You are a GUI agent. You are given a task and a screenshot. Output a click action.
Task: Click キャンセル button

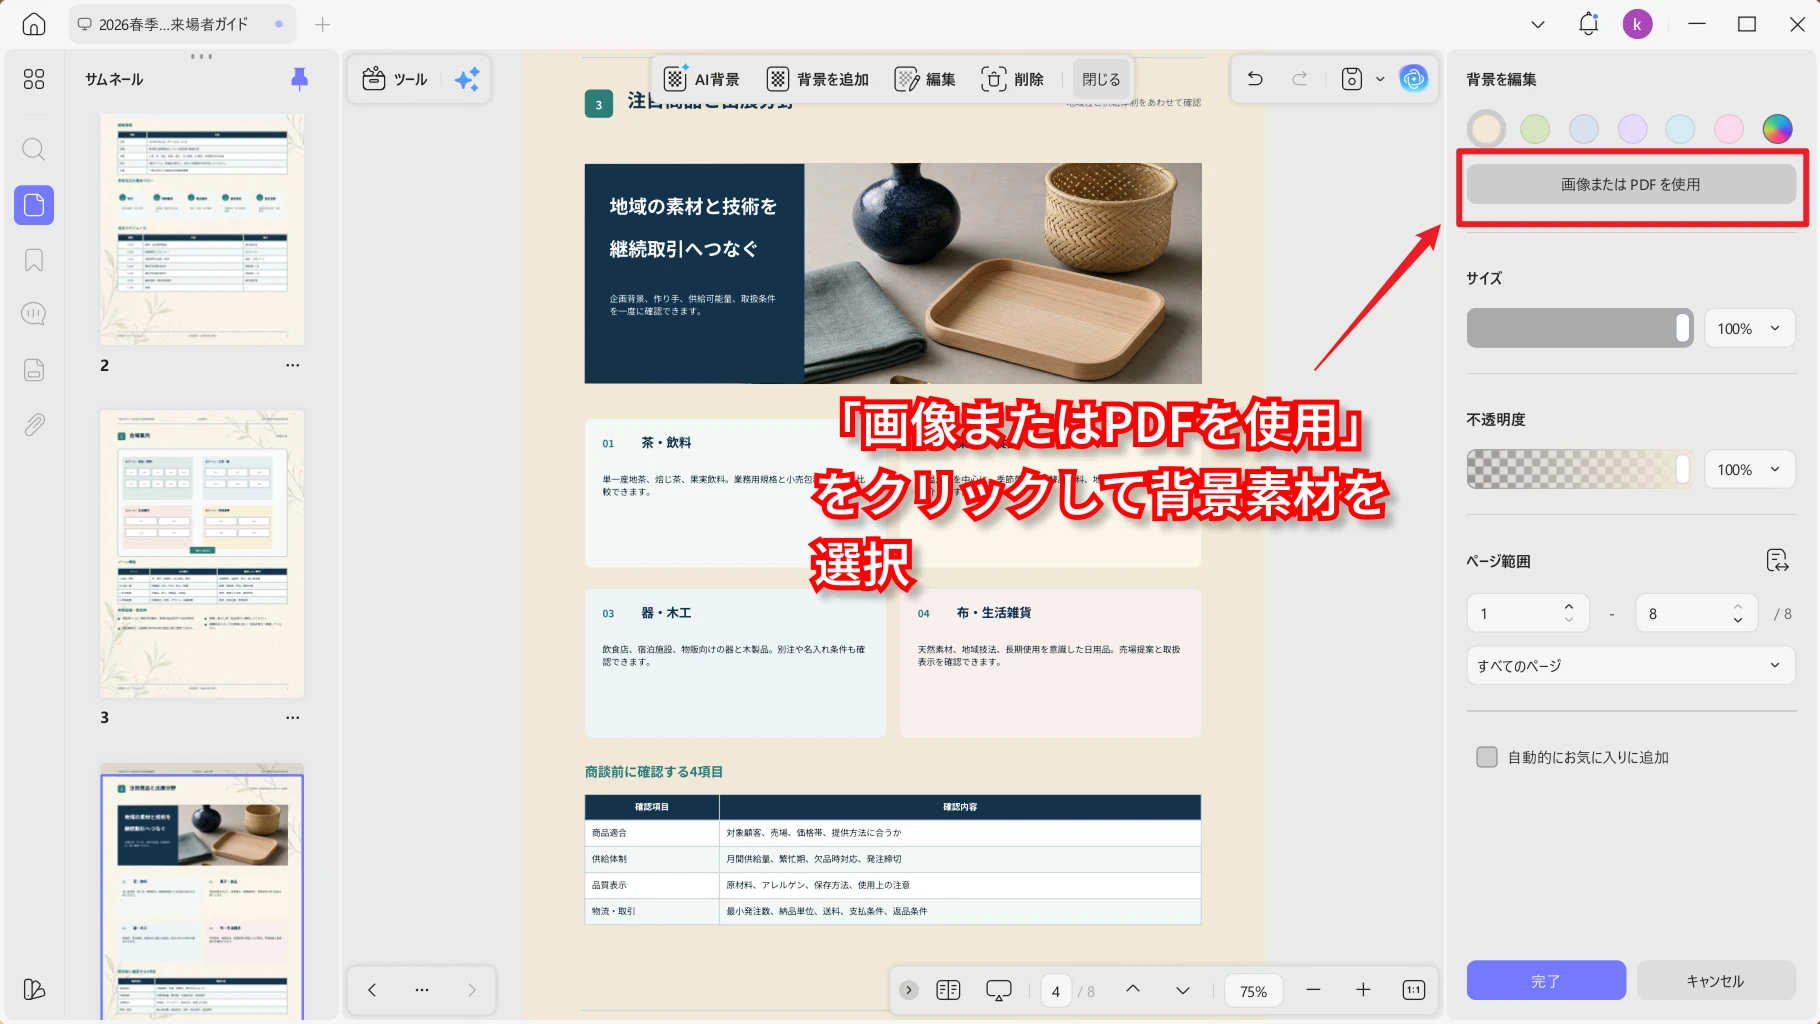click(x=1716, y=981)
